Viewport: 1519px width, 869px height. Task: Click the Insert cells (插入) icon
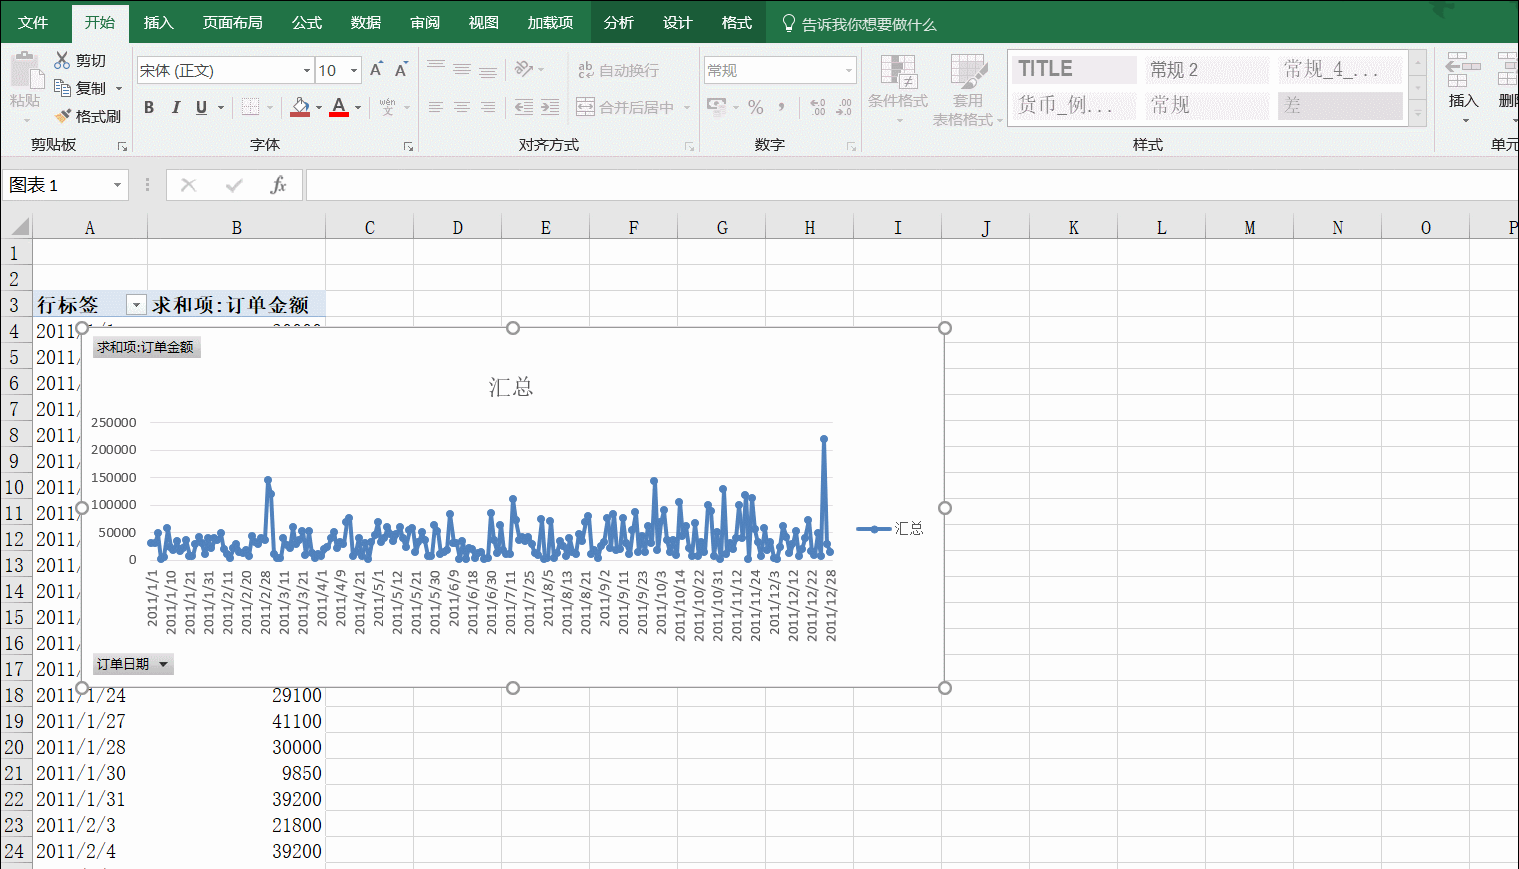[1463, 72]
